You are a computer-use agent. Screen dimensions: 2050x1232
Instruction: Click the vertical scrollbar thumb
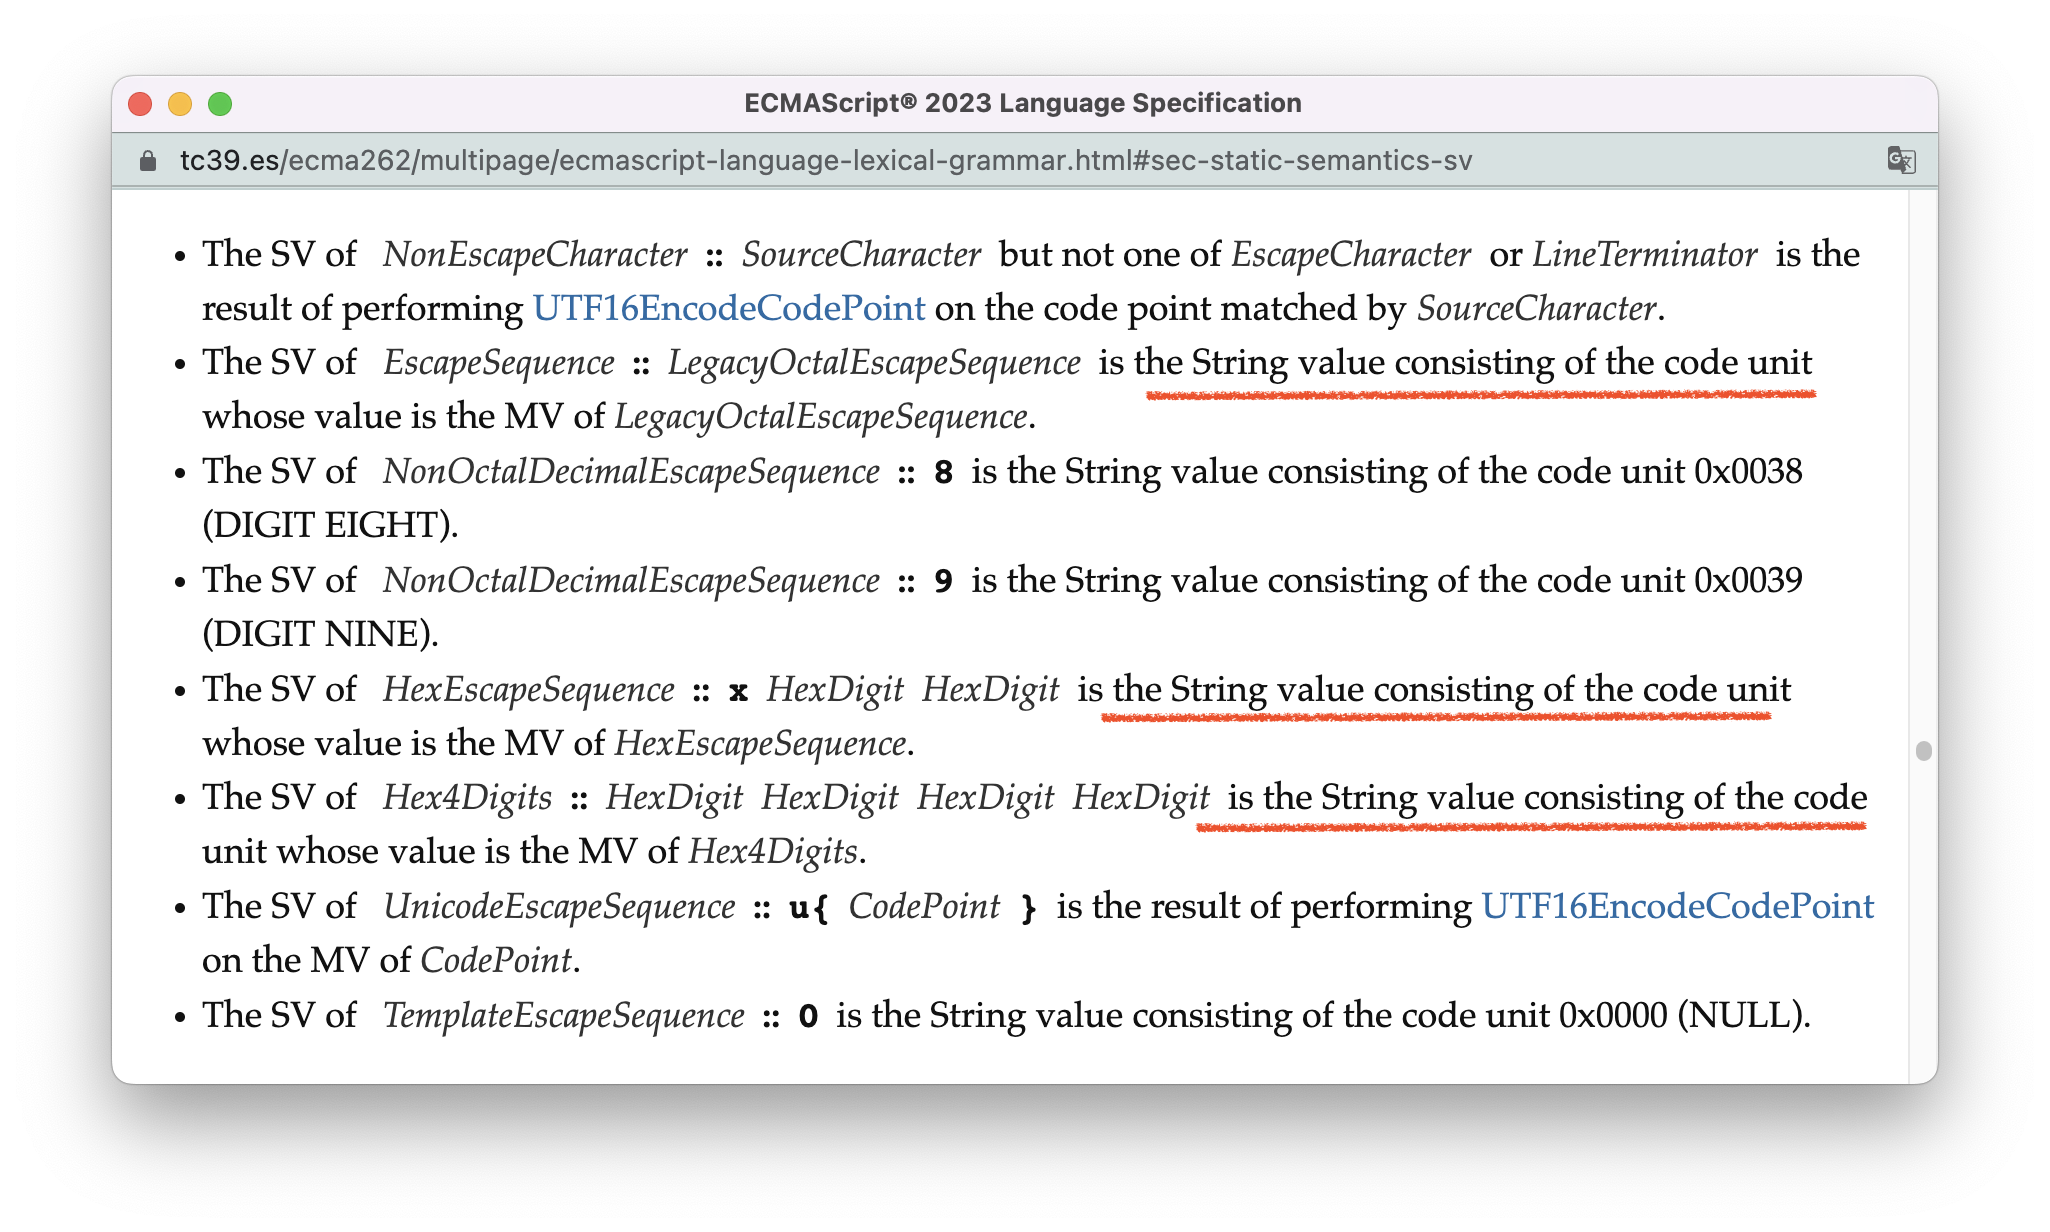coord(1923,751)
